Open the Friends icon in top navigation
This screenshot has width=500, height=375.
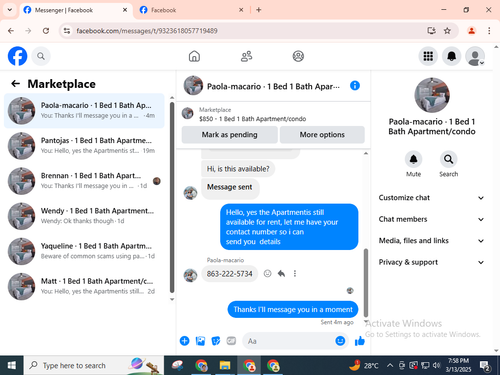coord(246,56)
